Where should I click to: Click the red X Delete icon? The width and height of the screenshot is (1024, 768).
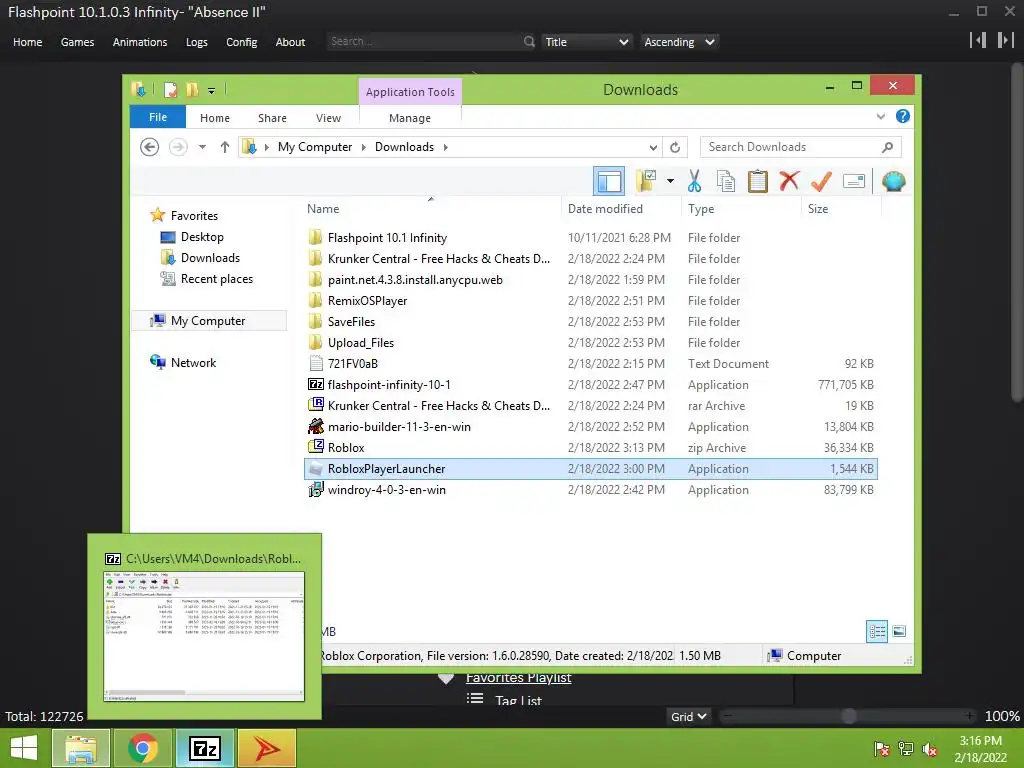click(789, 181)
